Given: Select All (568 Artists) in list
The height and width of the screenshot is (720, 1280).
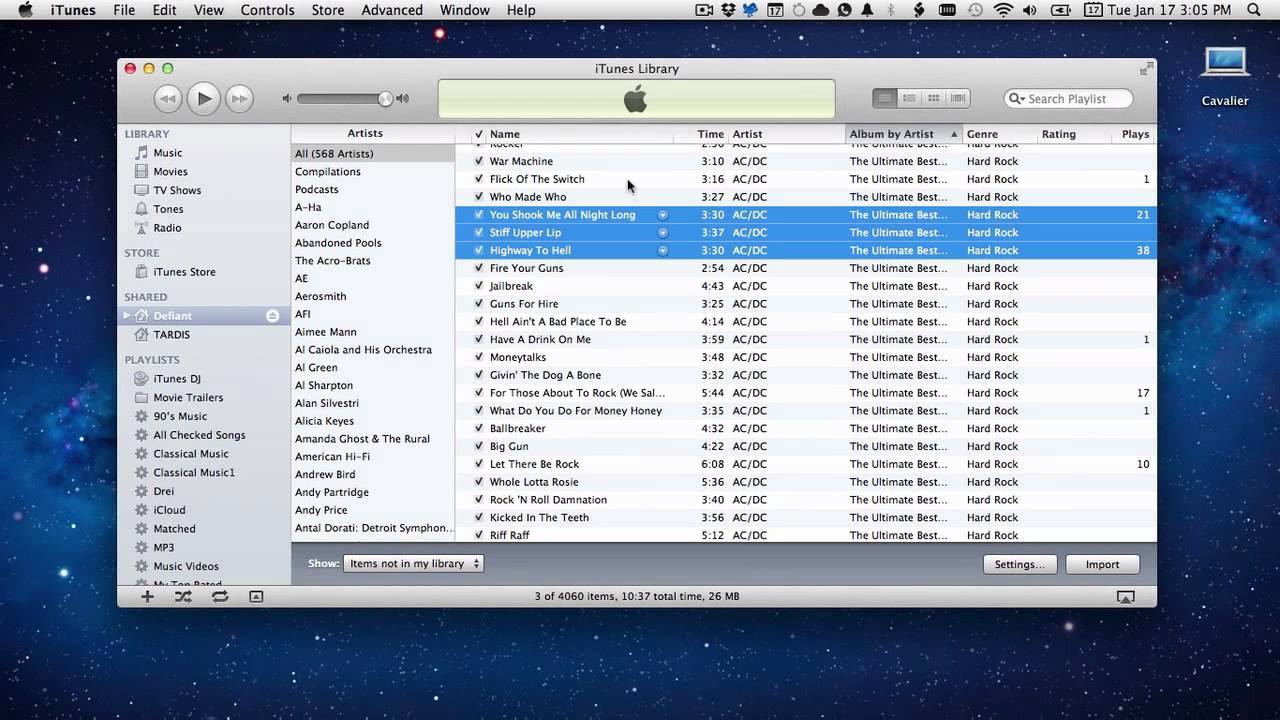Looking at the screenshot, I should point(371,154).
